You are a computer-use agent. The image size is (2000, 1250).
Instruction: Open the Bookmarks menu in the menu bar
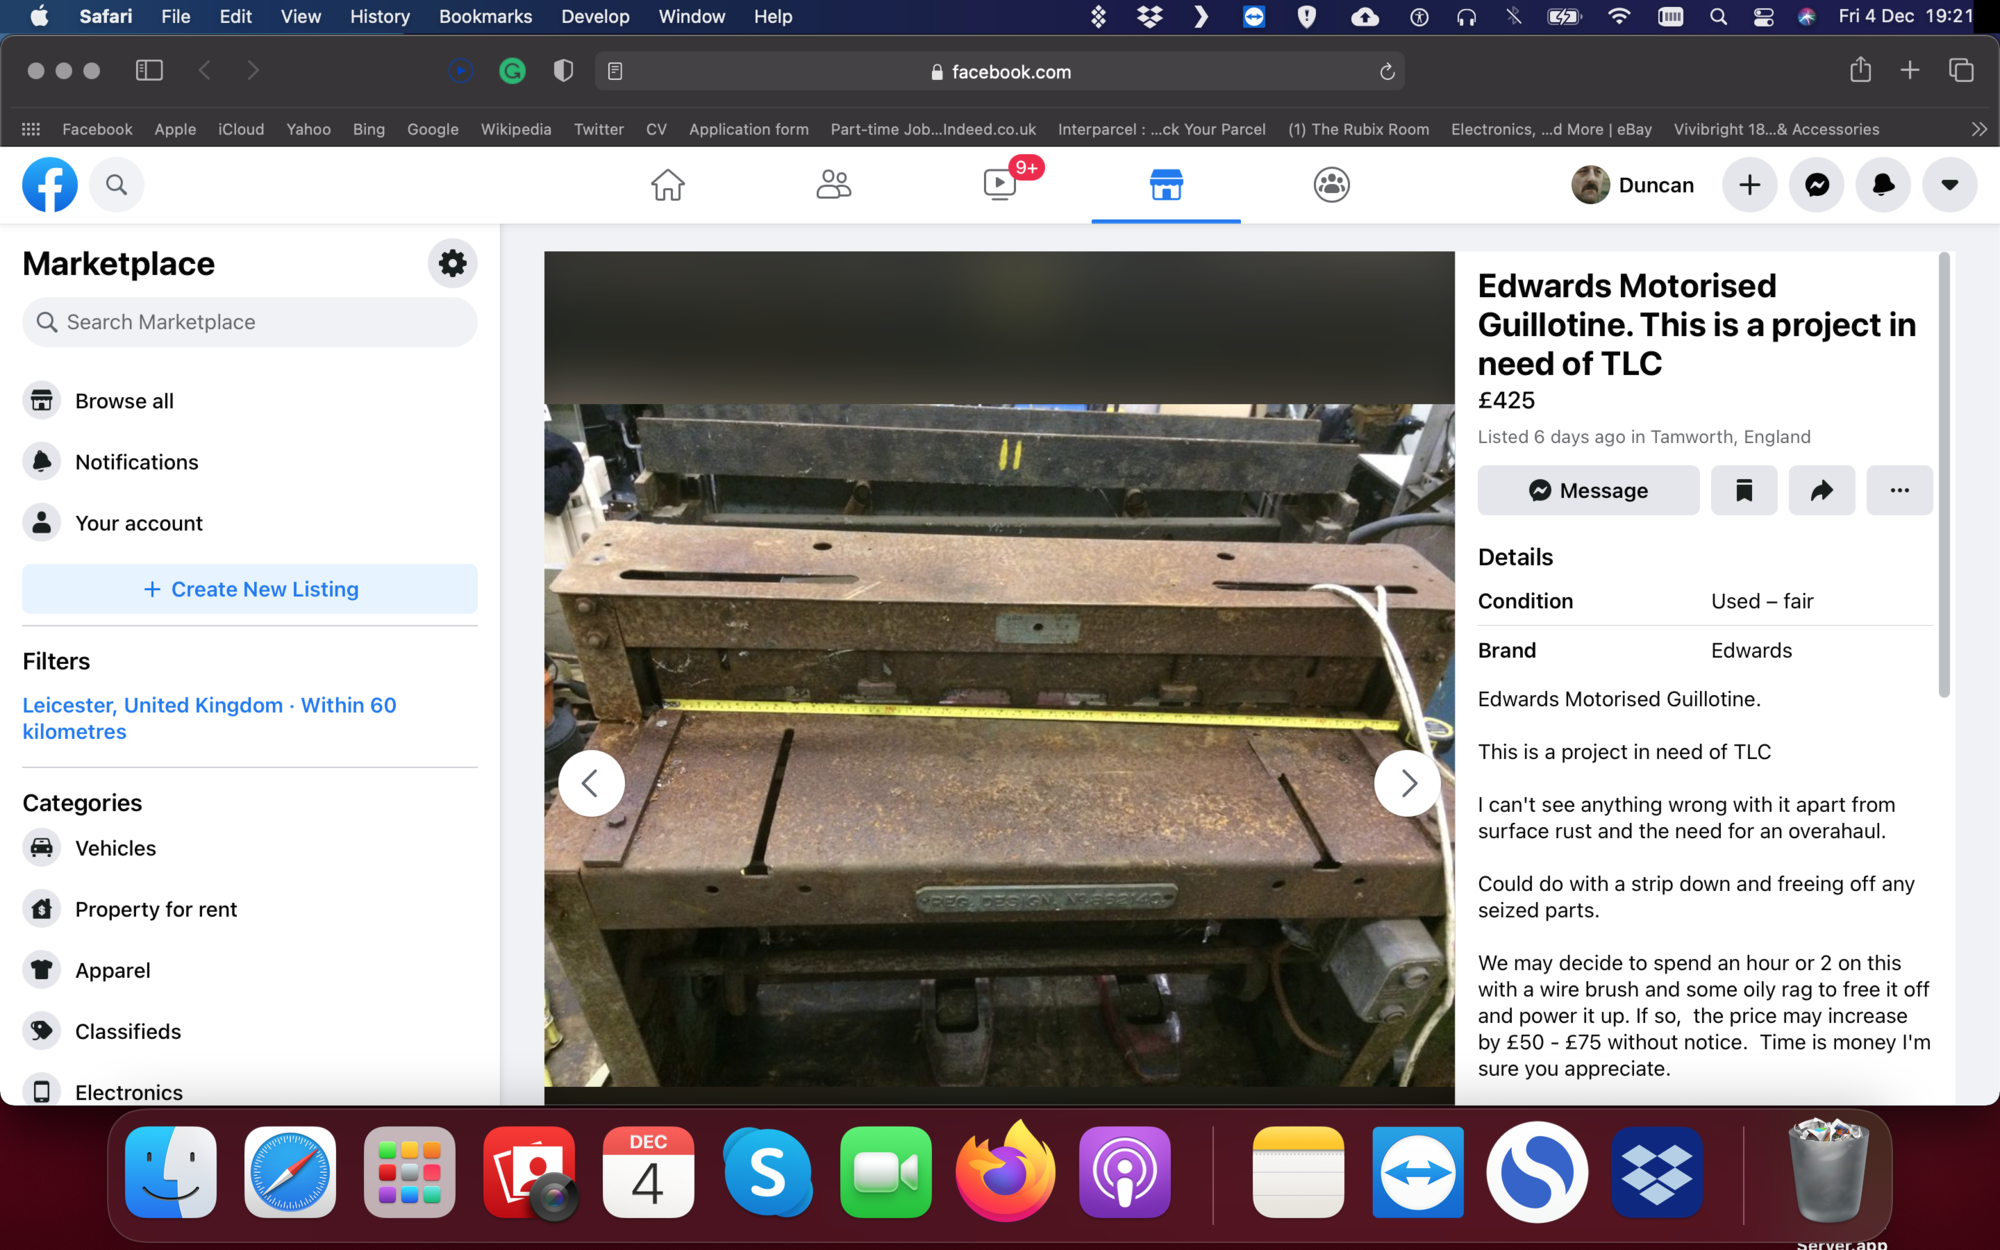[485, 16]
